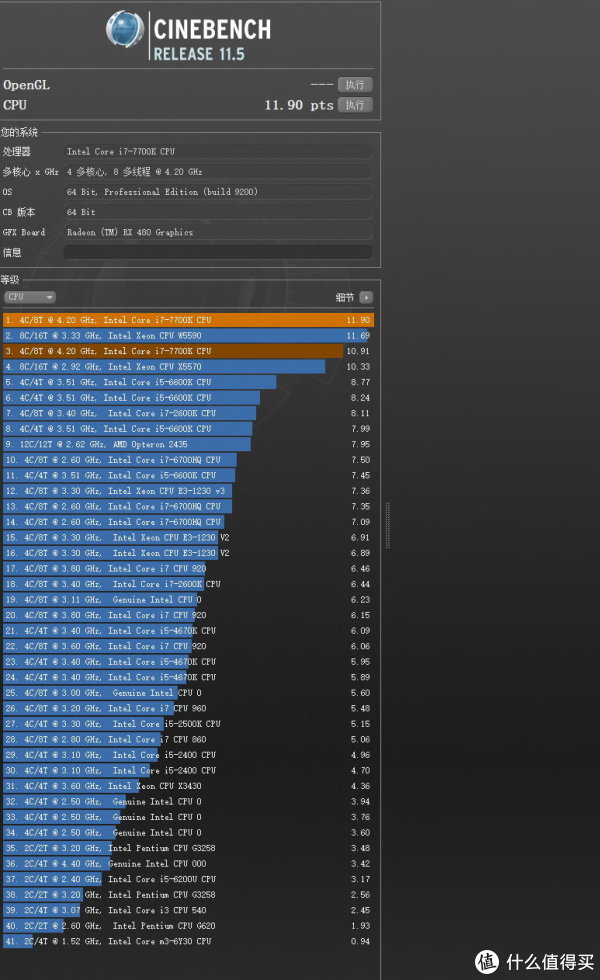The height and width of the screenshot is (980, 600).
Task: Select rank 30 i5-2400 row scoring 4.70
Action: (188, 771)
